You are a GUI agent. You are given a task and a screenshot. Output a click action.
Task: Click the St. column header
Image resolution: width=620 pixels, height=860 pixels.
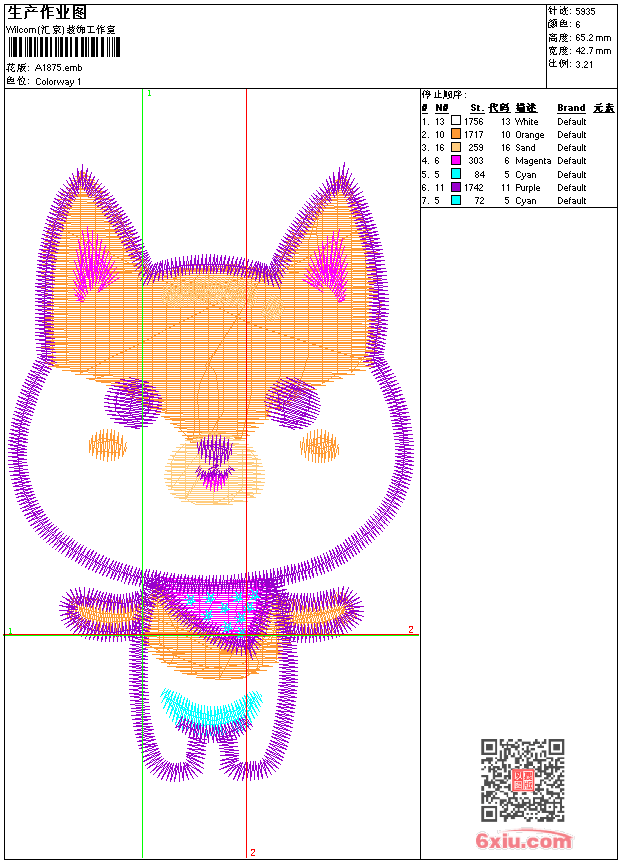pos(477,108)
